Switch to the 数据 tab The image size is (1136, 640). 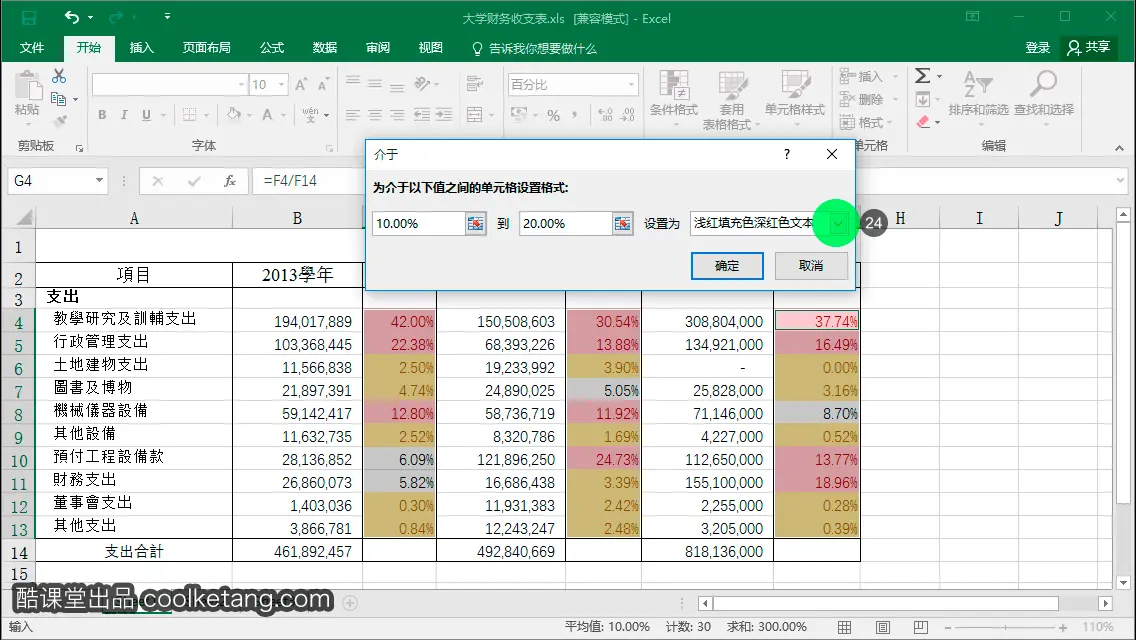click(325, 48)
